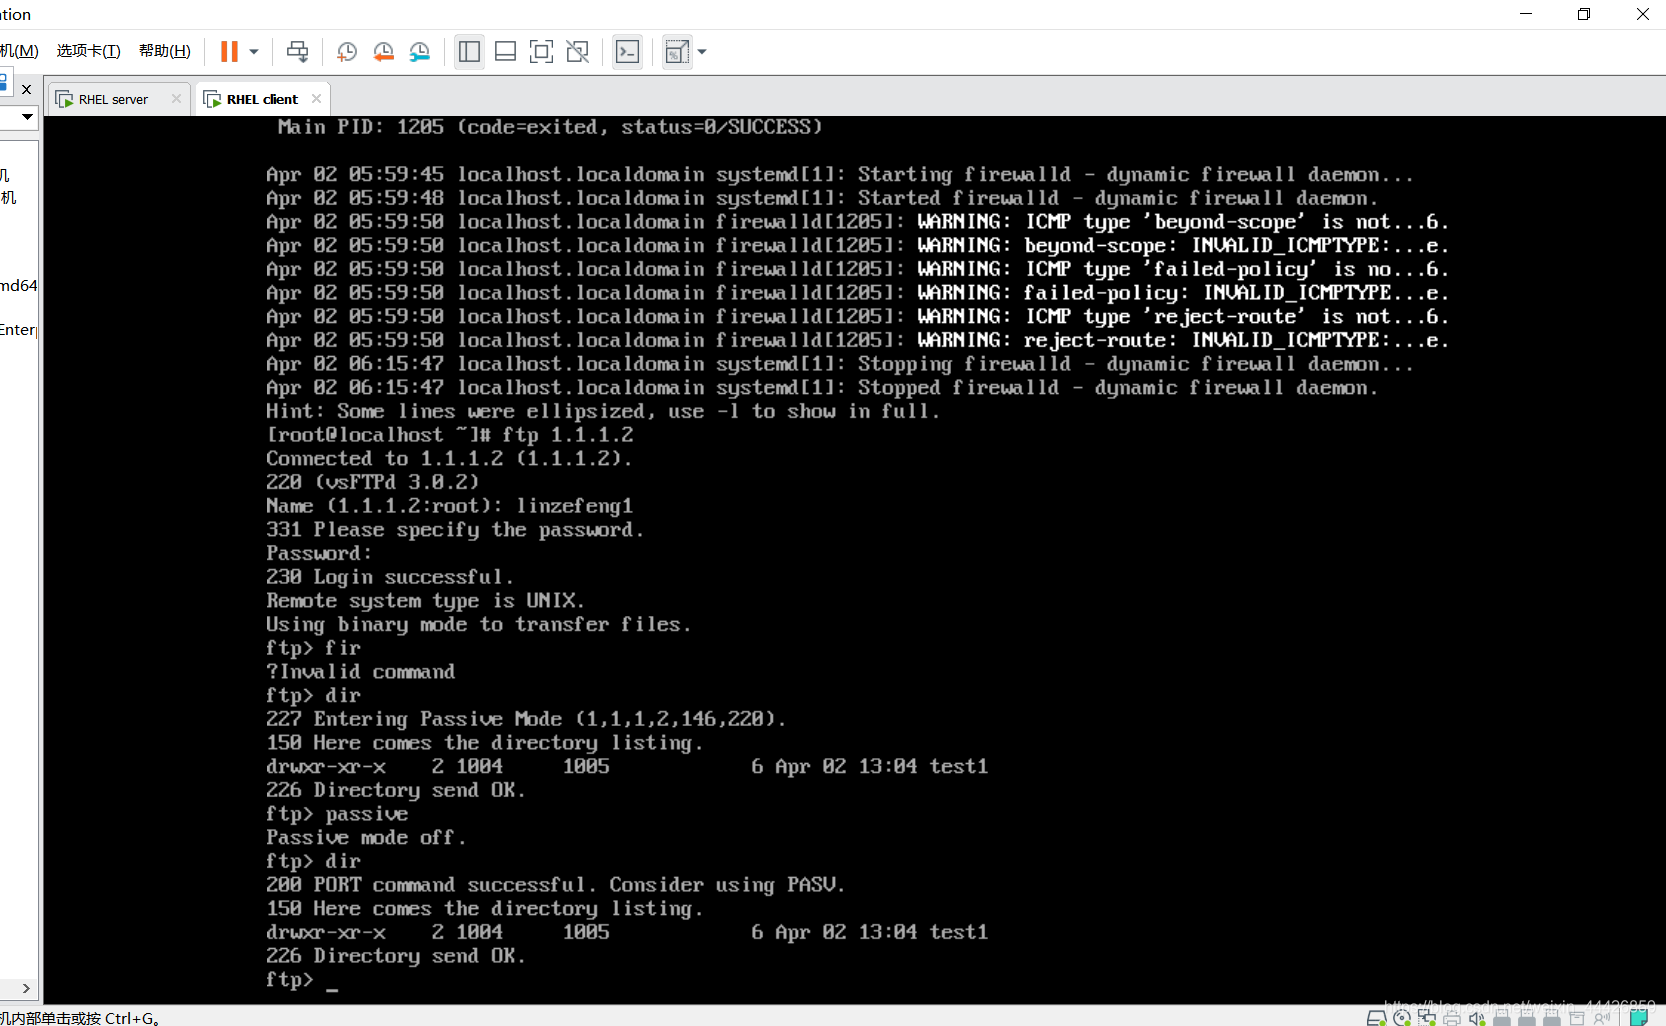Open the 帮助(H) menu
The height and width of the screenshot is (1026, 1666).
(164, 51)
